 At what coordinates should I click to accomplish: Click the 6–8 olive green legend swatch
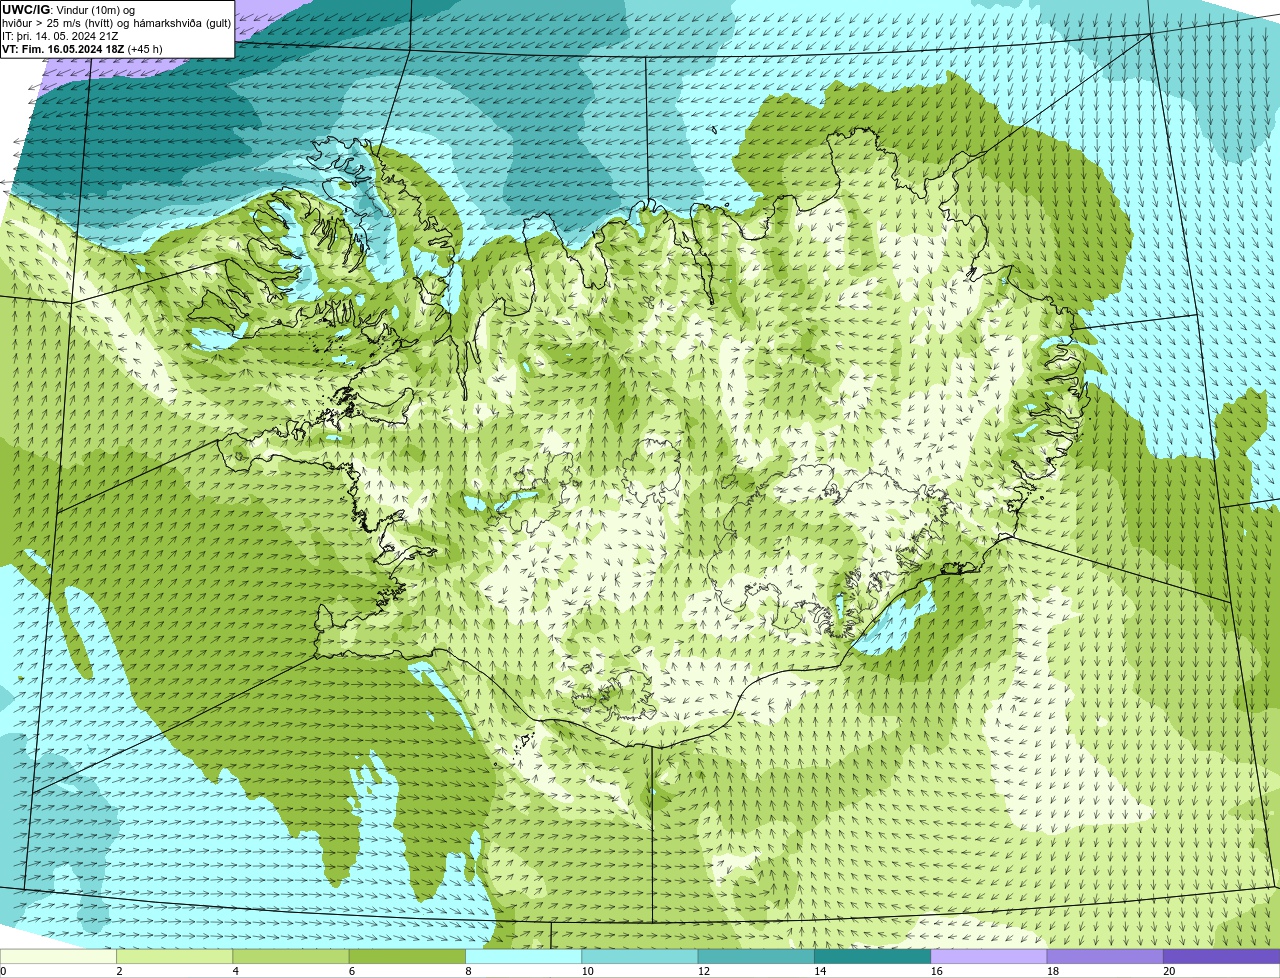click(x=407, y=956)
